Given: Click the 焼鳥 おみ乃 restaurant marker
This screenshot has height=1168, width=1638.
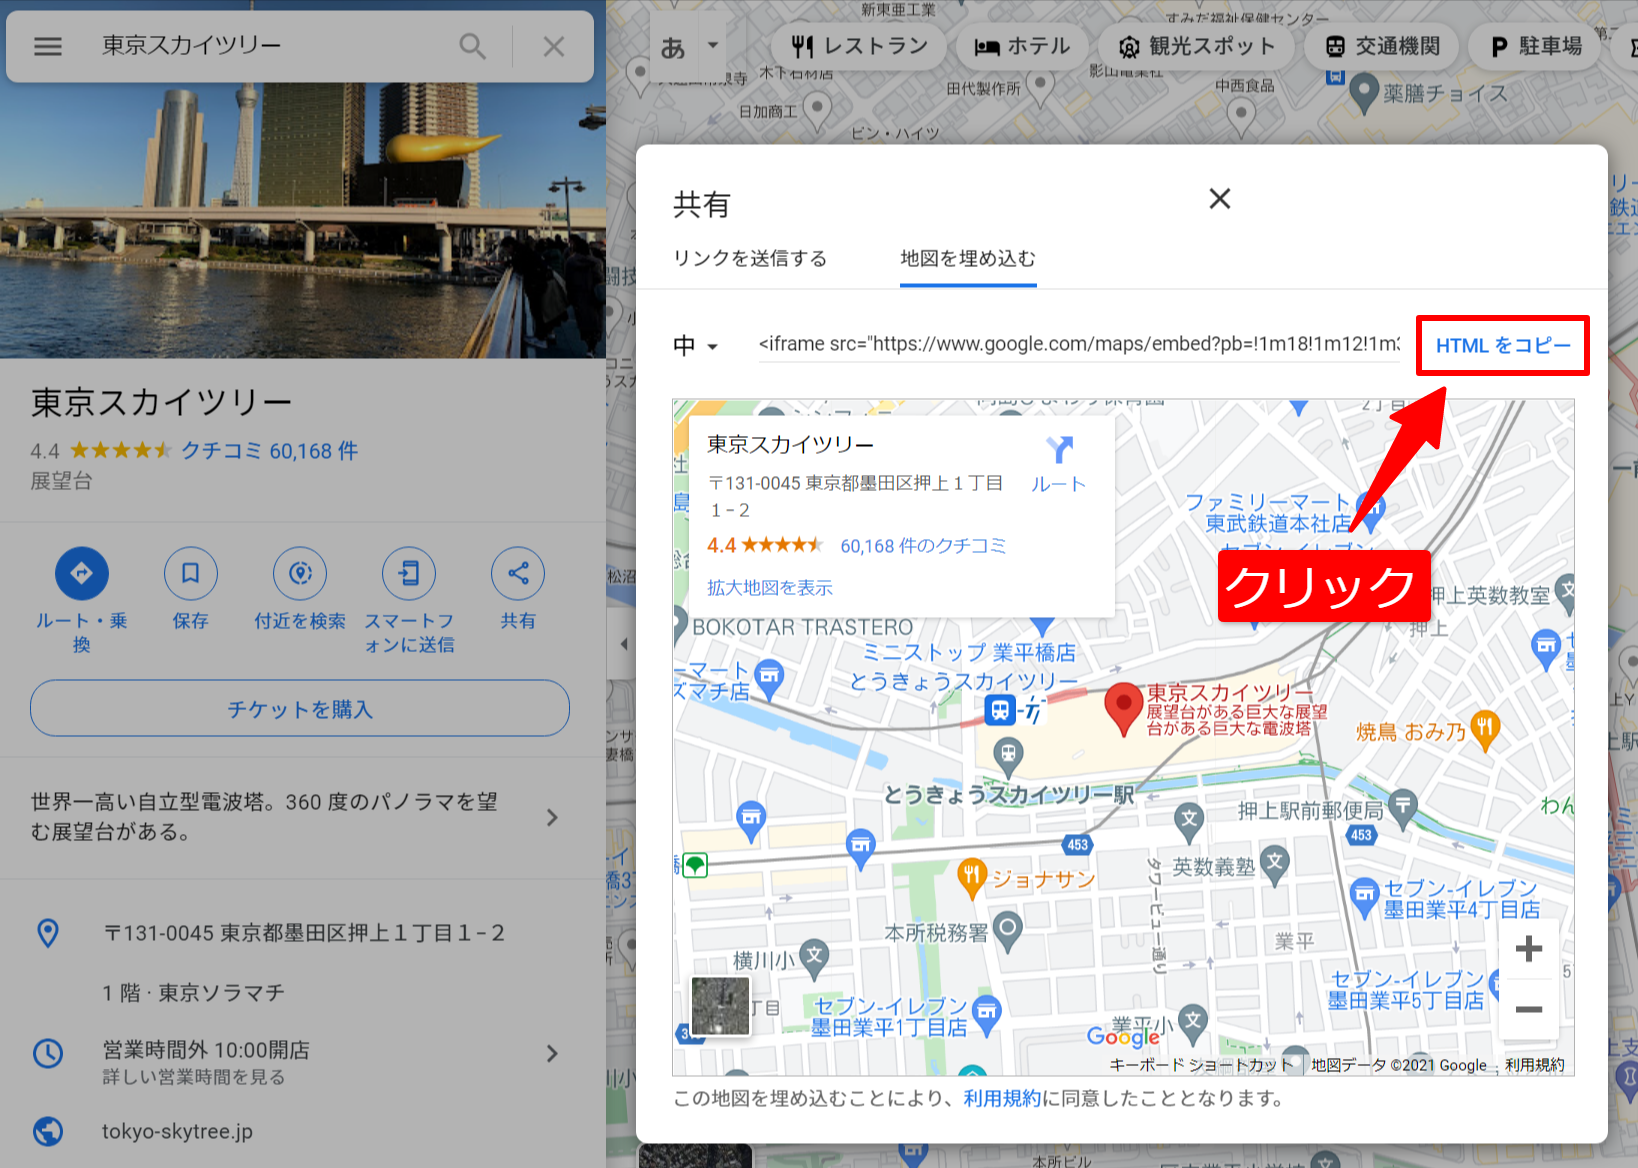Looking at the screenshot, I should point(1486,731).
